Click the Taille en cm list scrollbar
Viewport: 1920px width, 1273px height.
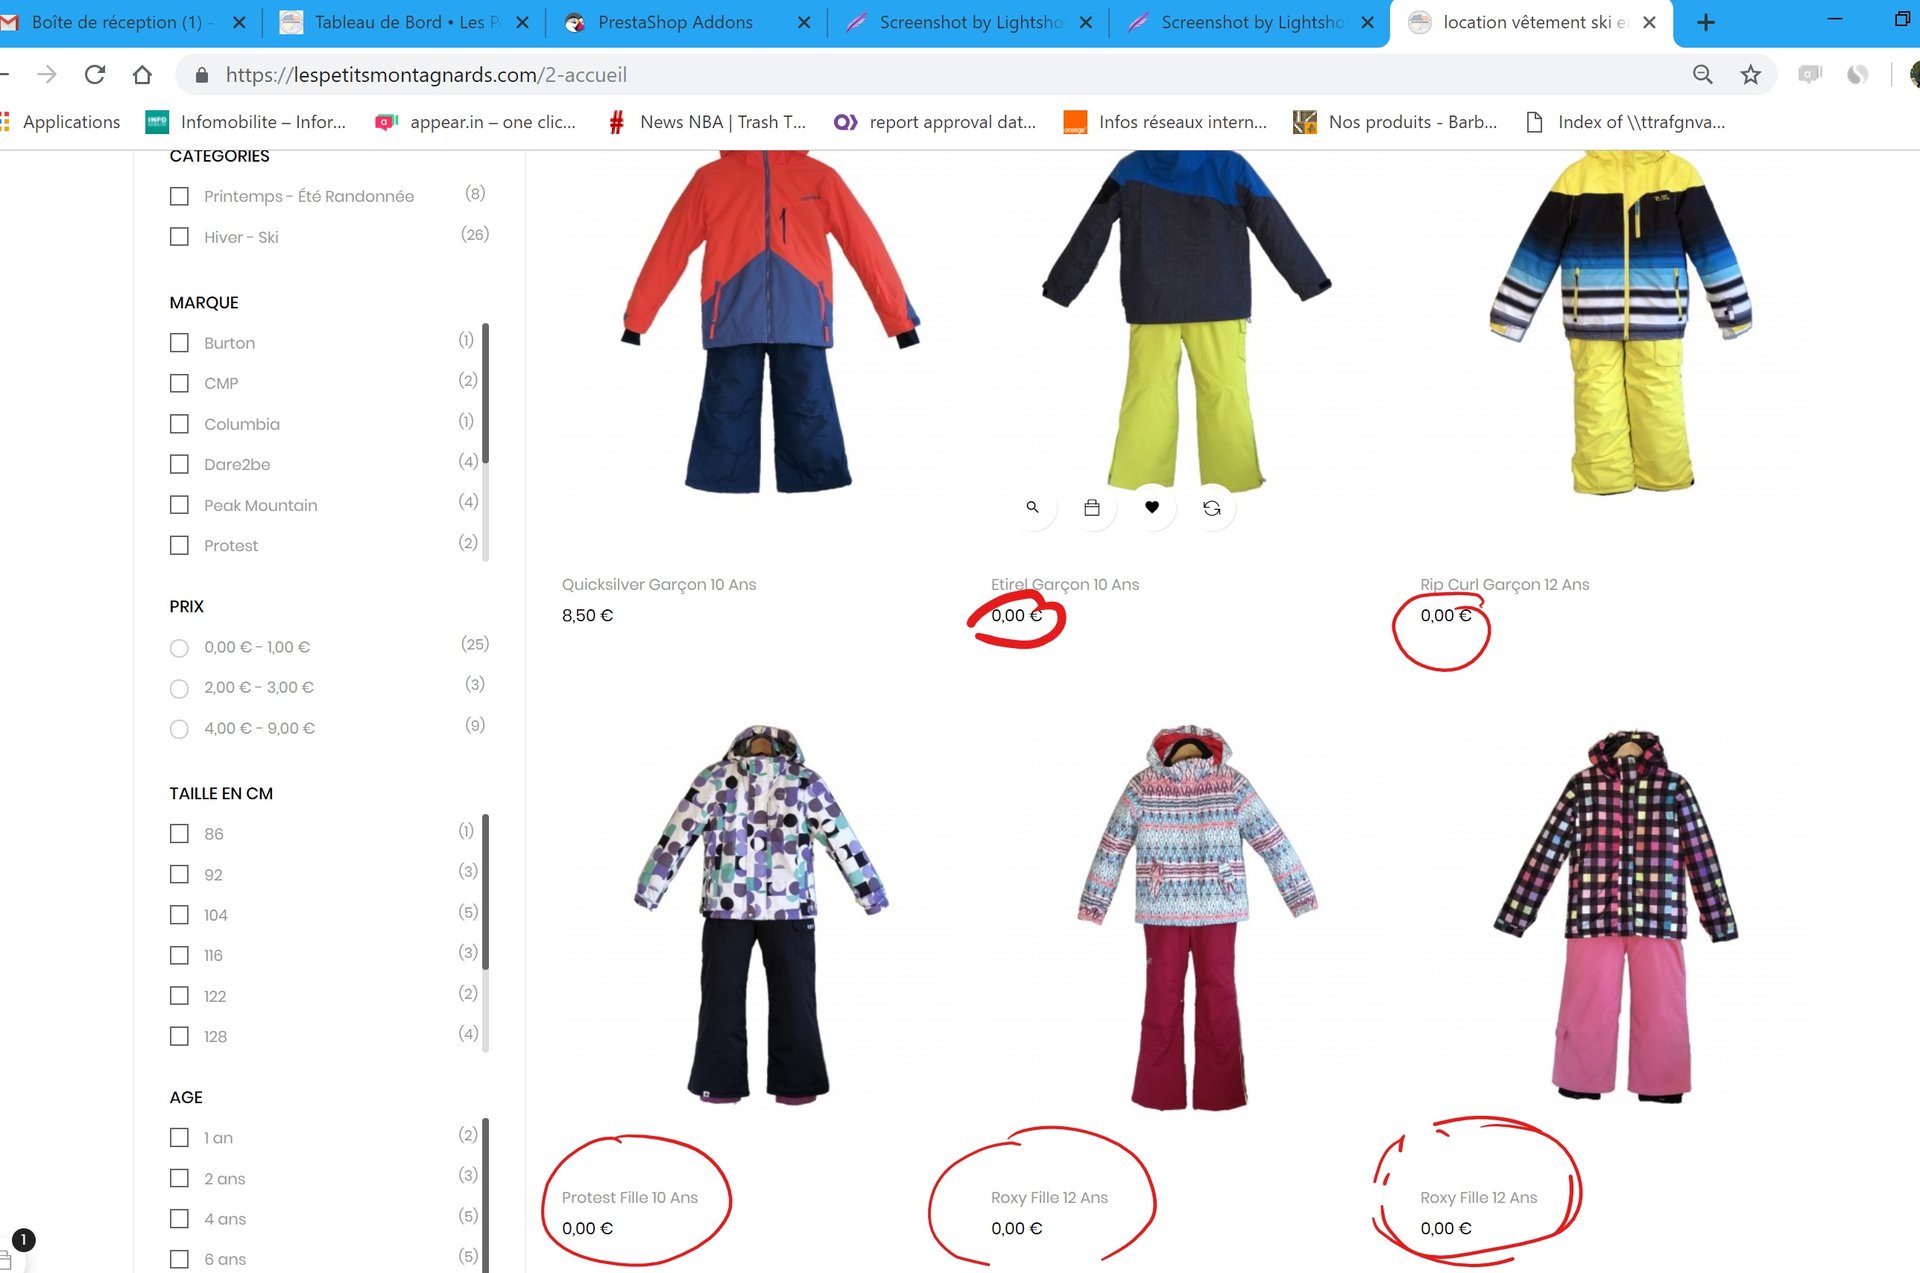(x=485, y=892)
